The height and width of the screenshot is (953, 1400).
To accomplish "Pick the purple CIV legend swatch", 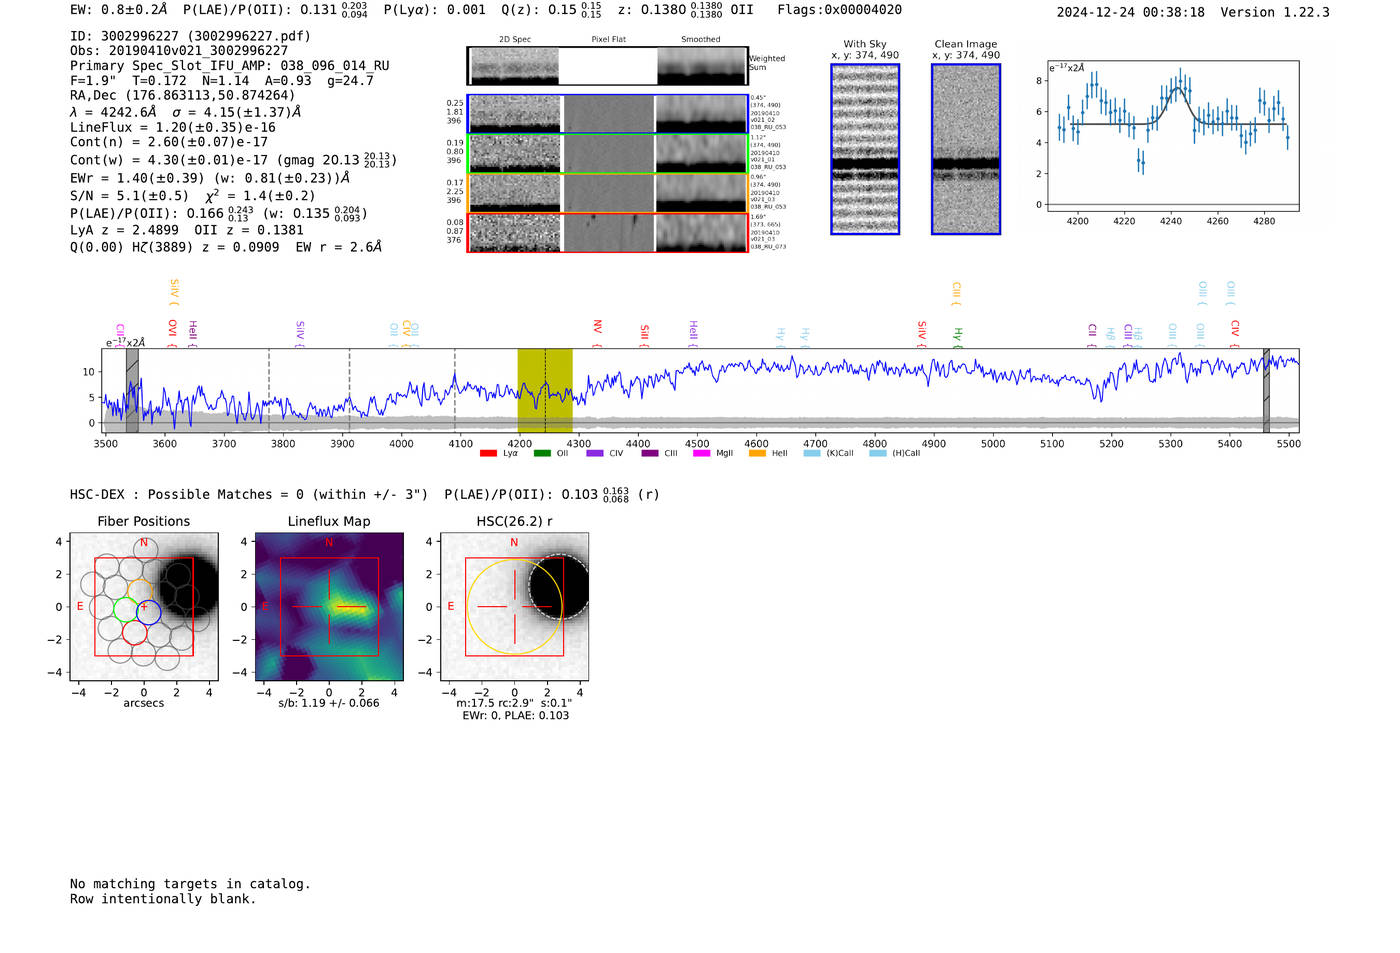I will [x=595, y=454].
